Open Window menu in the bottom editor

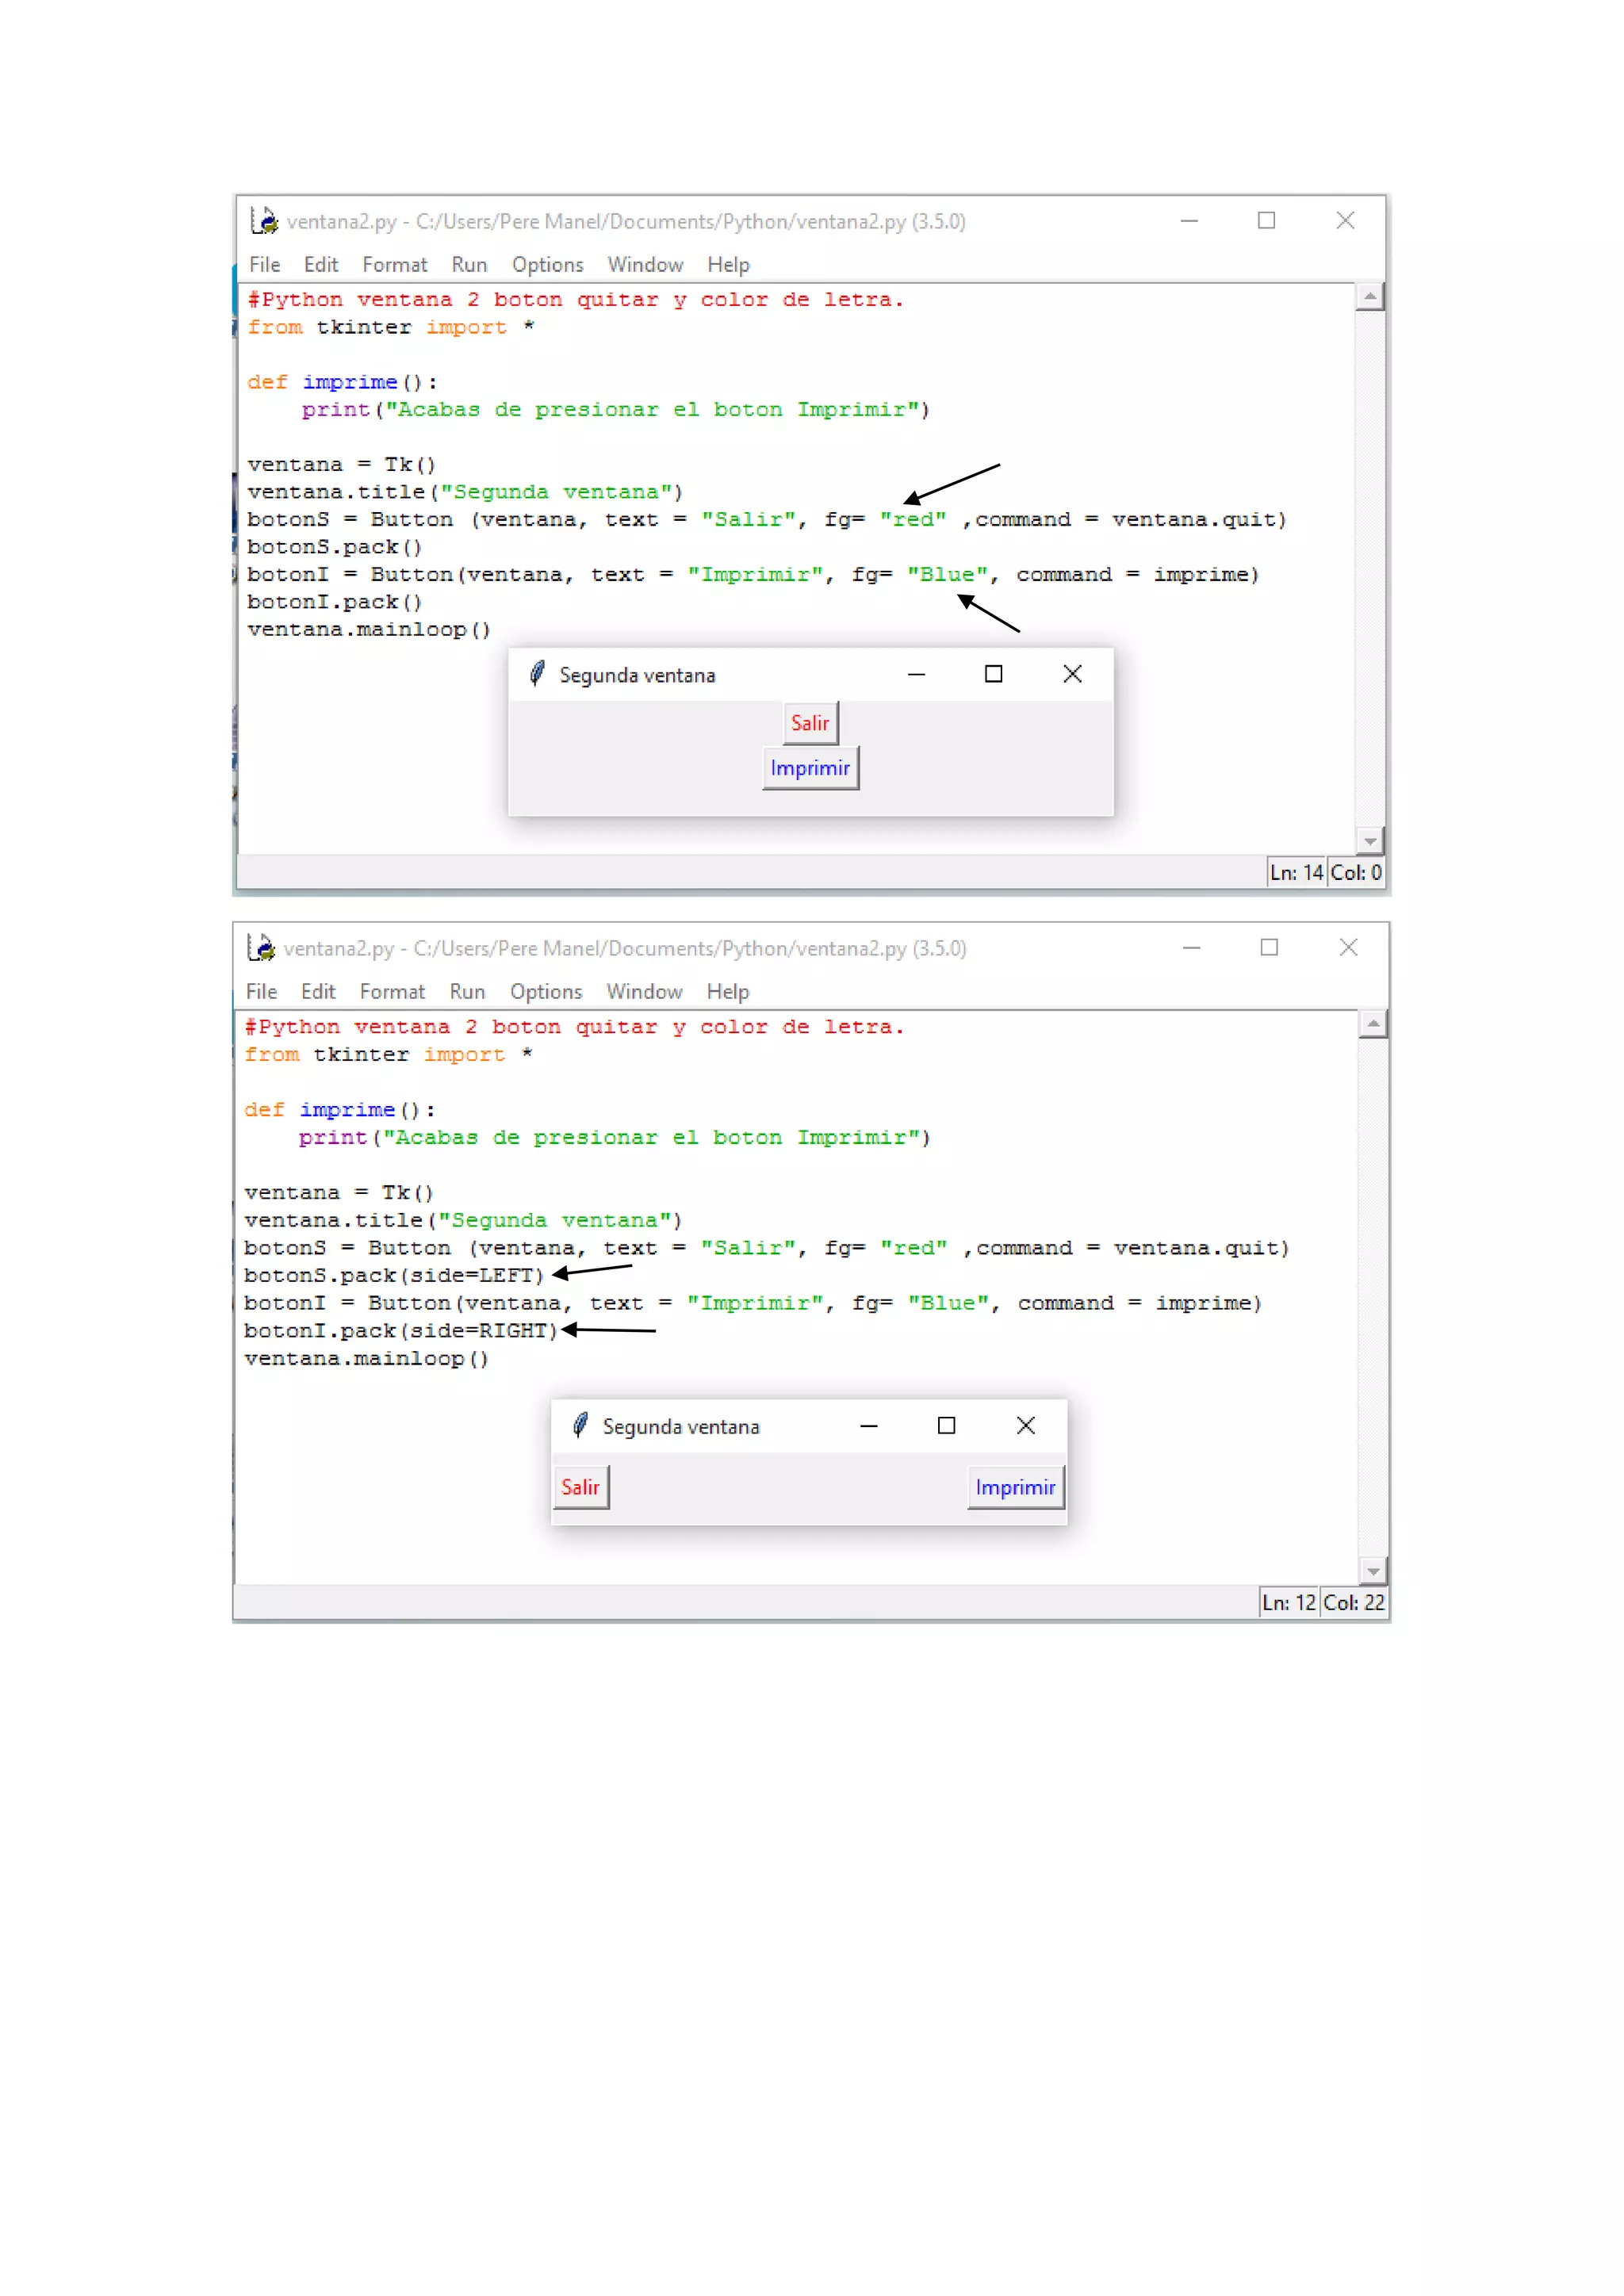tap(644, 992)
